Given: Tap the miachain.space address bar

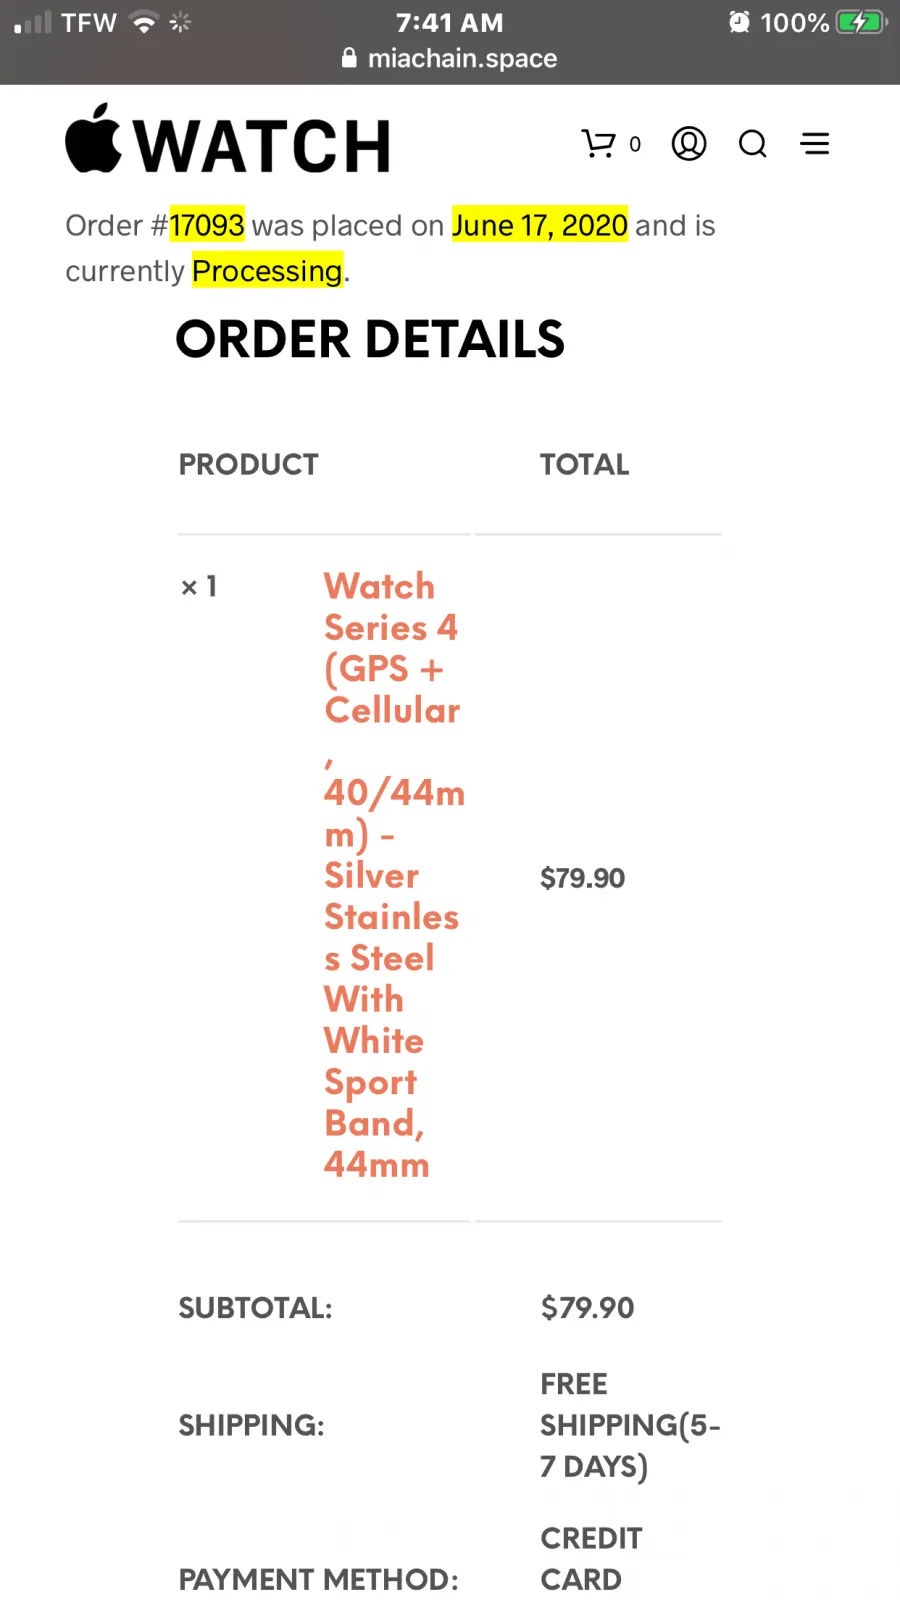Looking at the screenshot, I should pos(450,58).
